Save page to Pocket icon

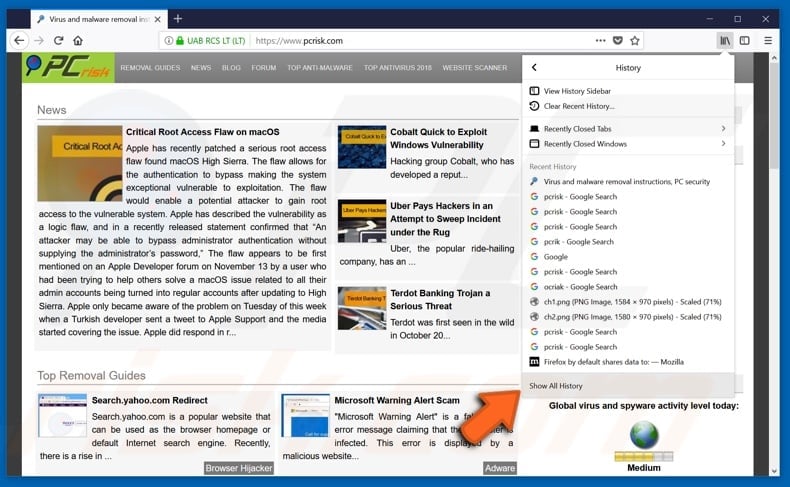point(617,40)
